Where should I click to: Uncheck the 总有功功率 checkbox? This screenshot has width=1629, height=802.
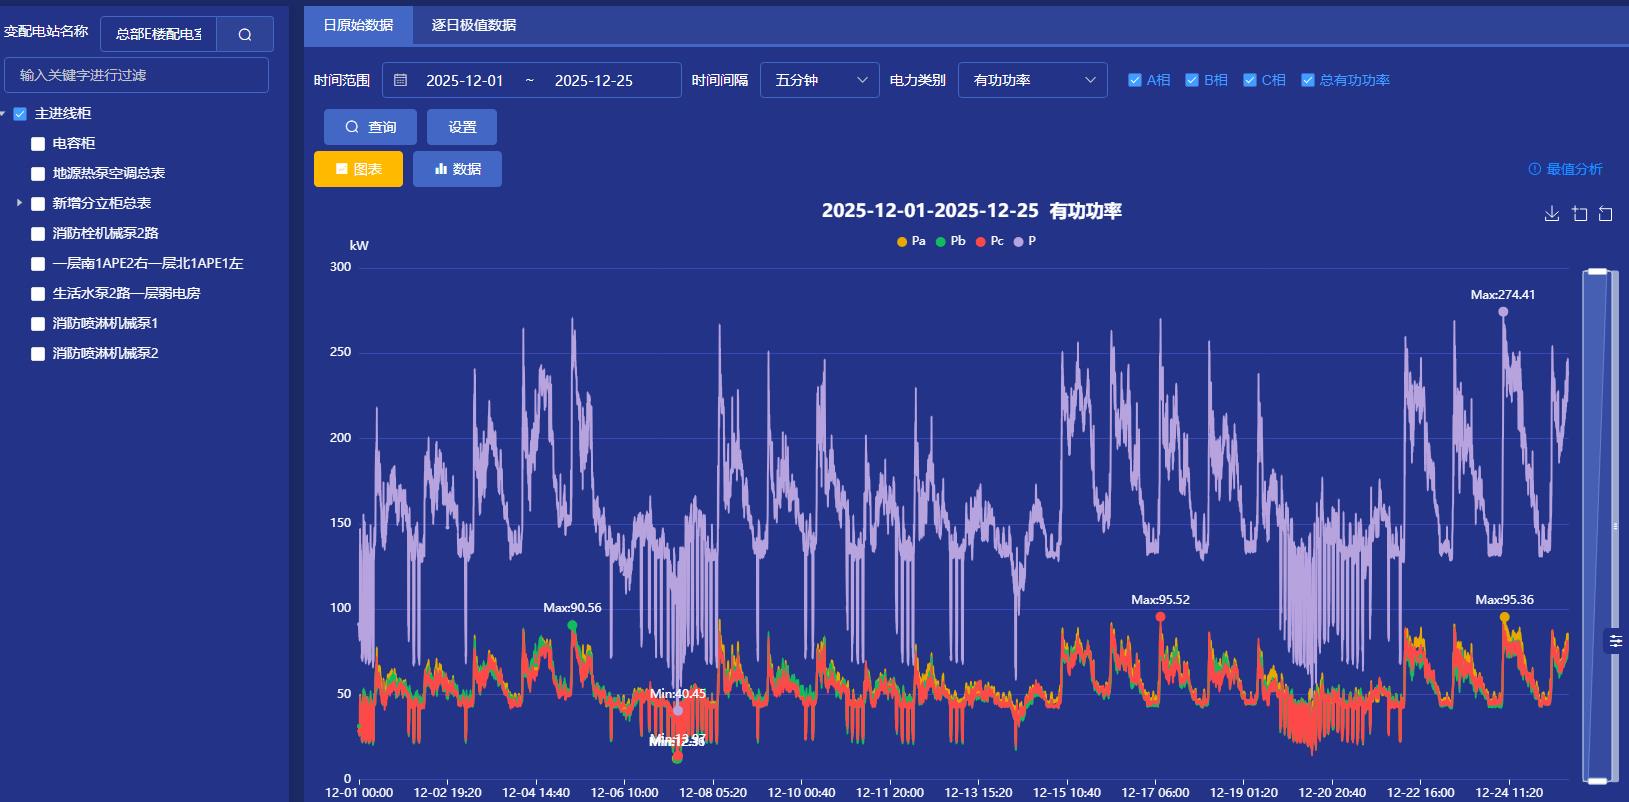pos(1307,80)
